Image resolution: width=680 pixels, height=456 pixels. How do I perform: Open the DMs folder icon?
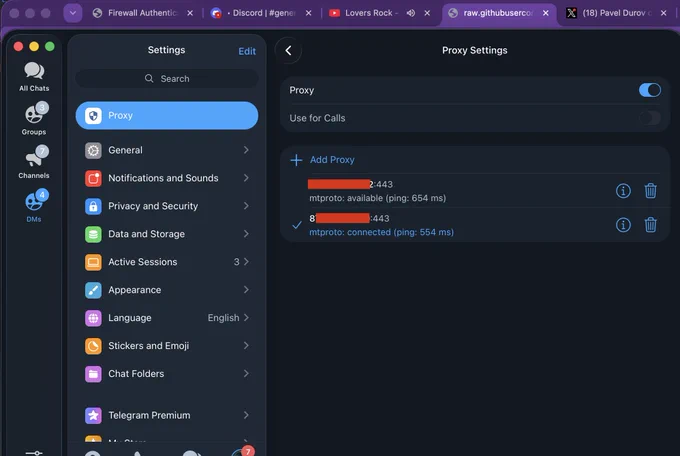click(x=36, y=200)
